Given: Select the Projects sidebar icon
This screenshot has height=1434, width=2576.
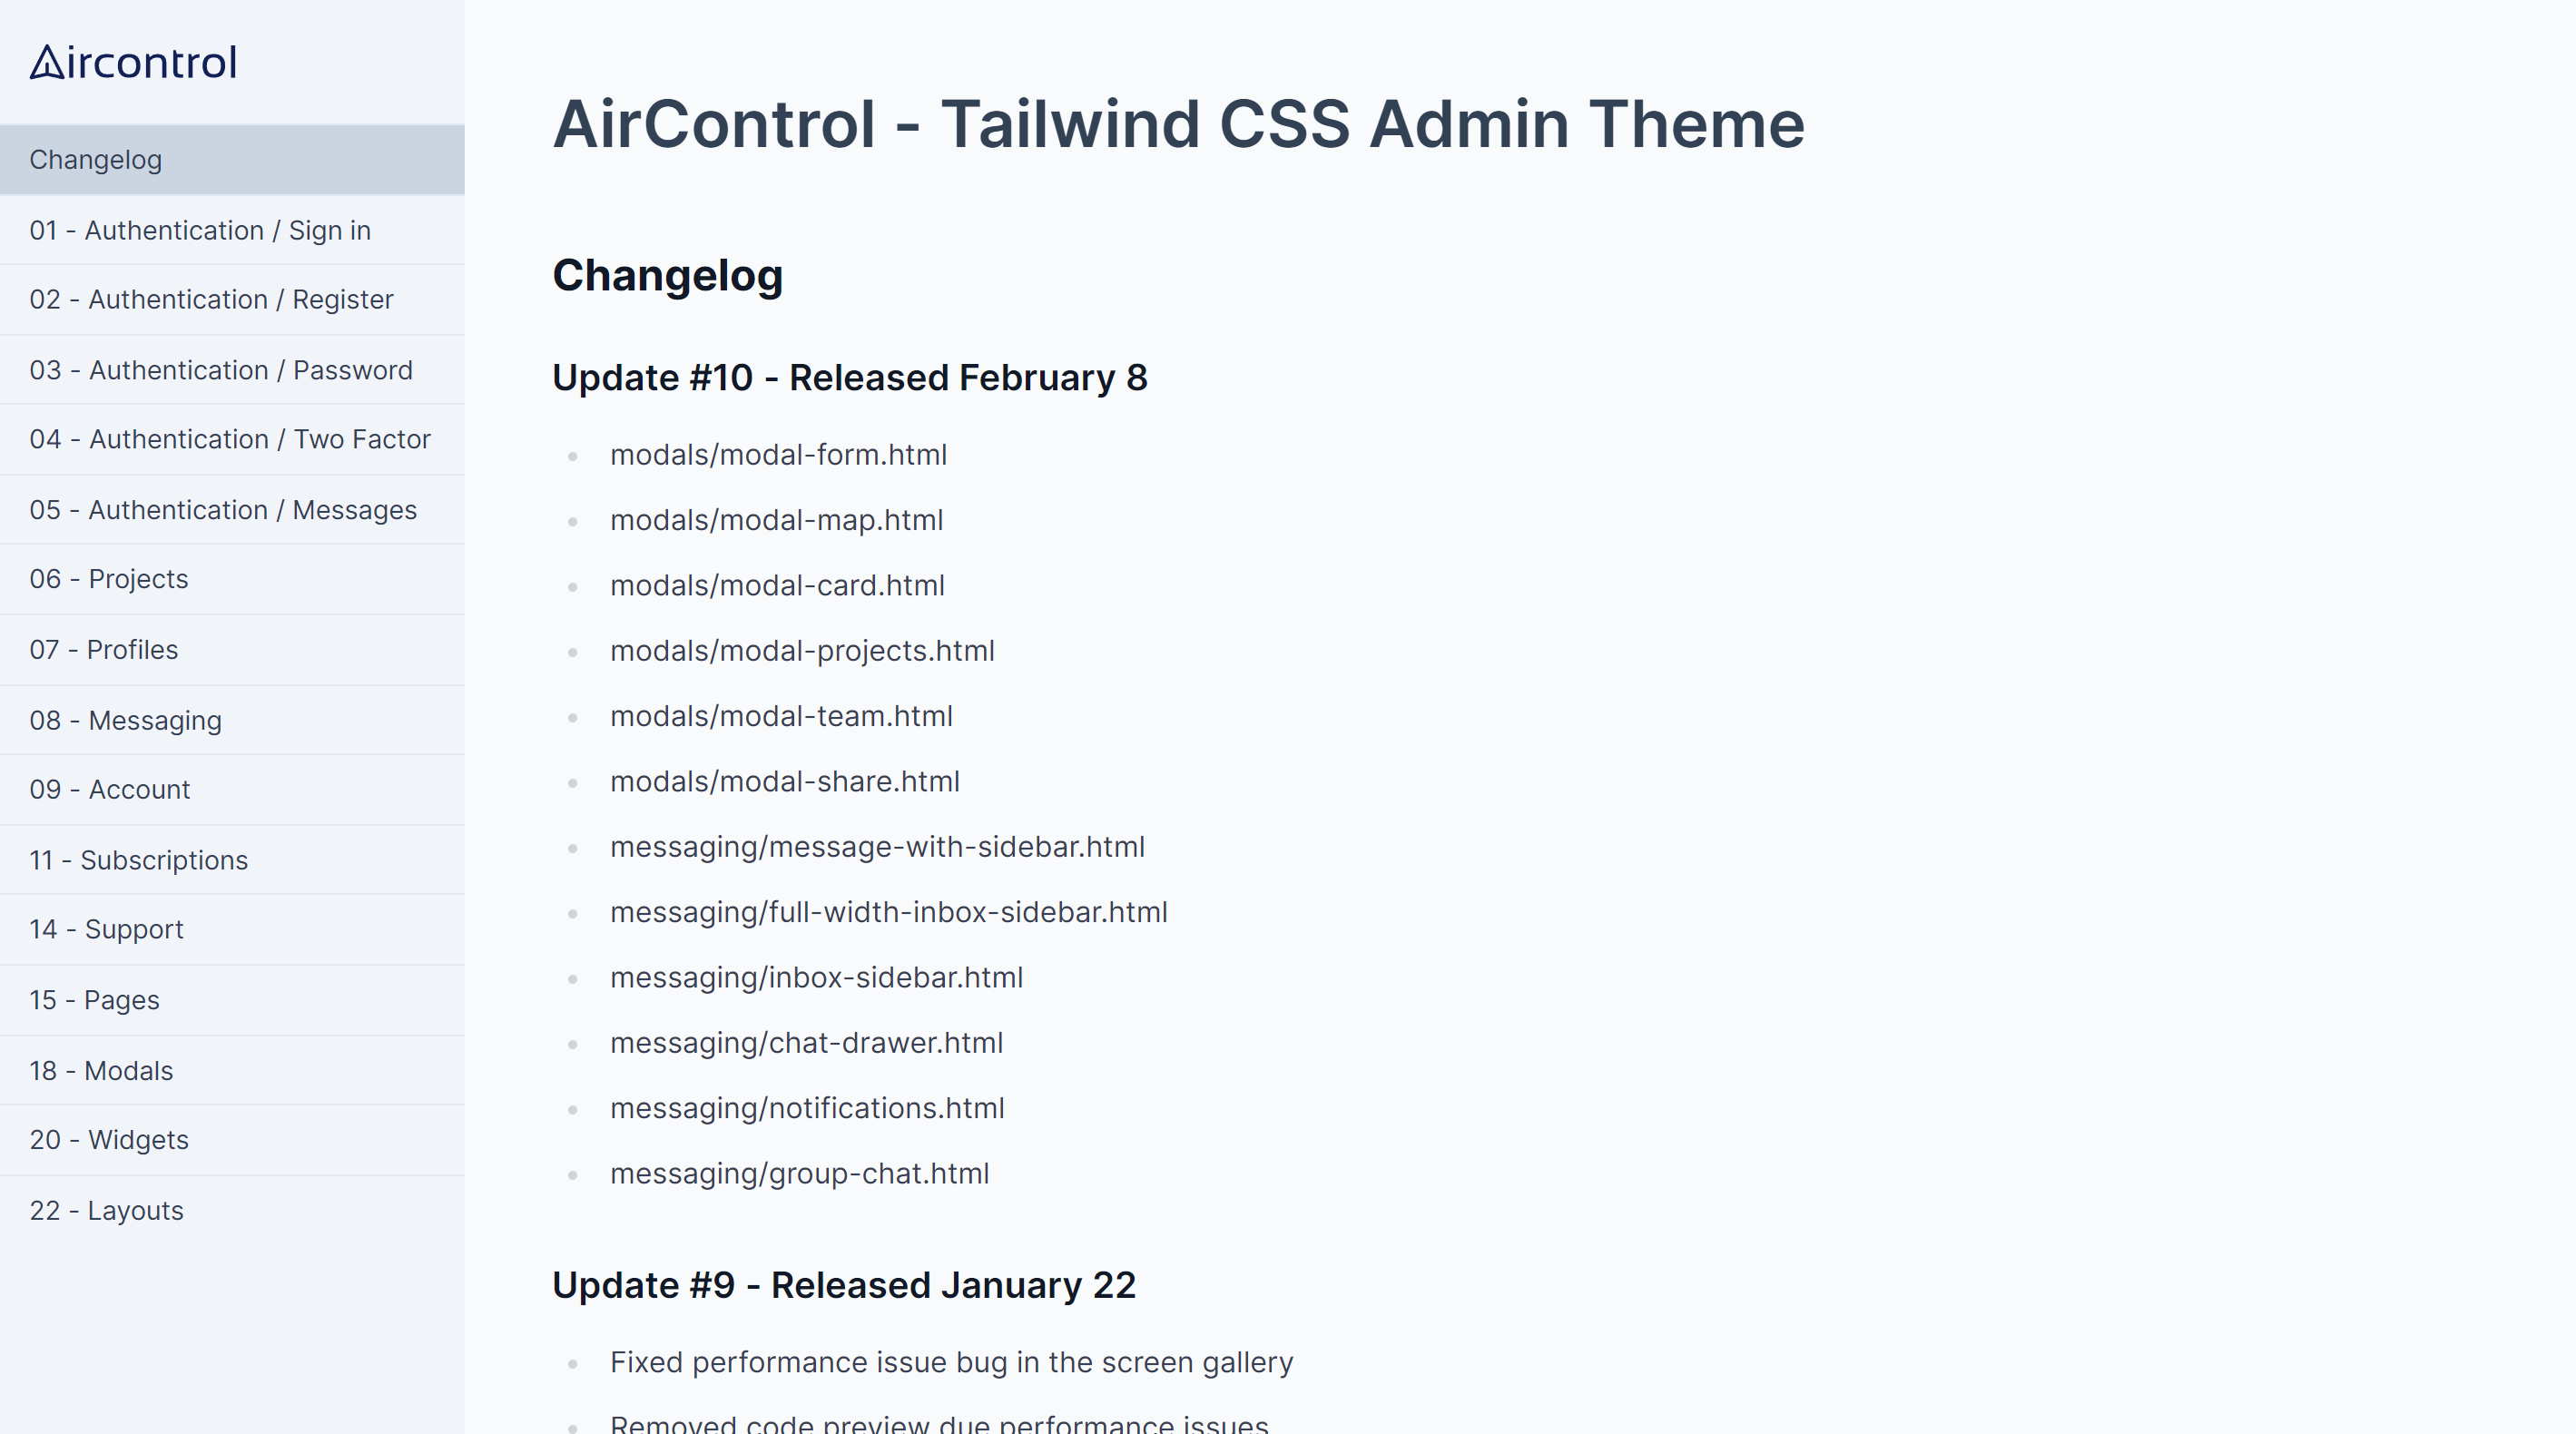Looking at the screenshot, I should 231,579.
